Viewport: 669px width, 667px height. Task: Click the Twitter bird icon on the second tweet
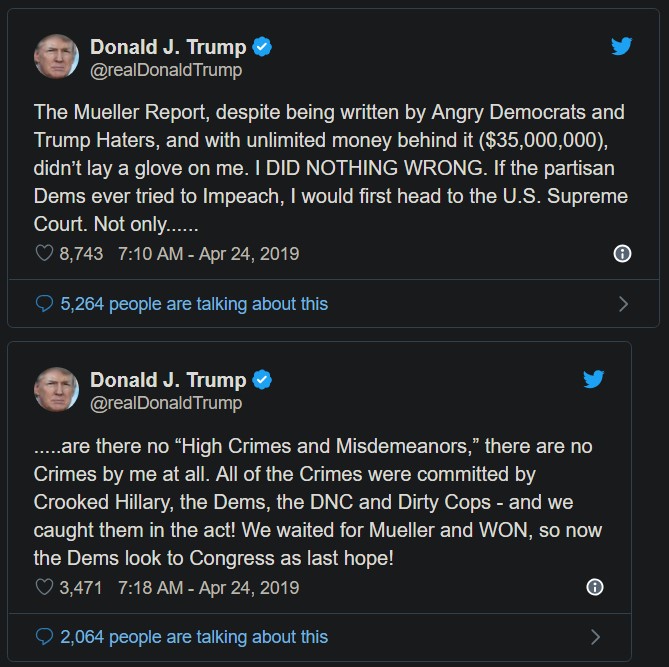(x=593, y=380)
